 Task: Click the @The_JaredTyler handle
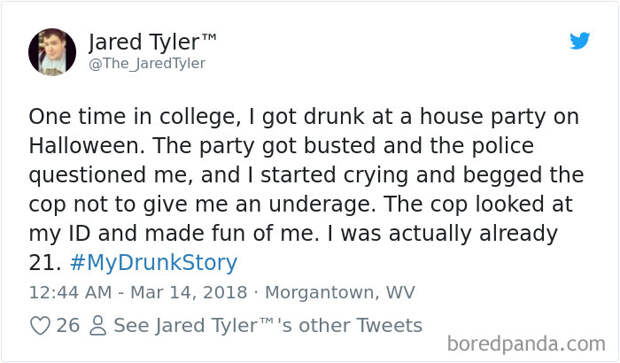(x=147, y=64)
